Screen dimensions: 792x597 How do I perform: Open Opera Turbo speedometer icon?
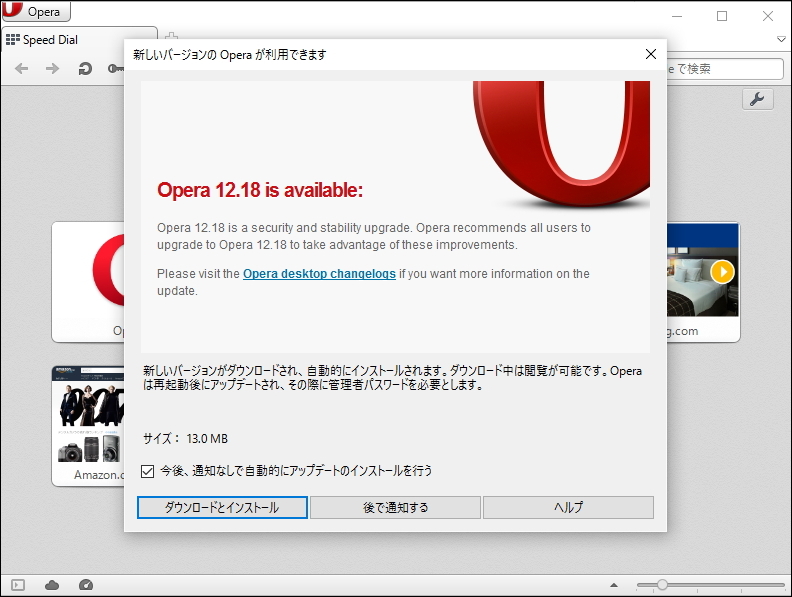tap(86, 585)
